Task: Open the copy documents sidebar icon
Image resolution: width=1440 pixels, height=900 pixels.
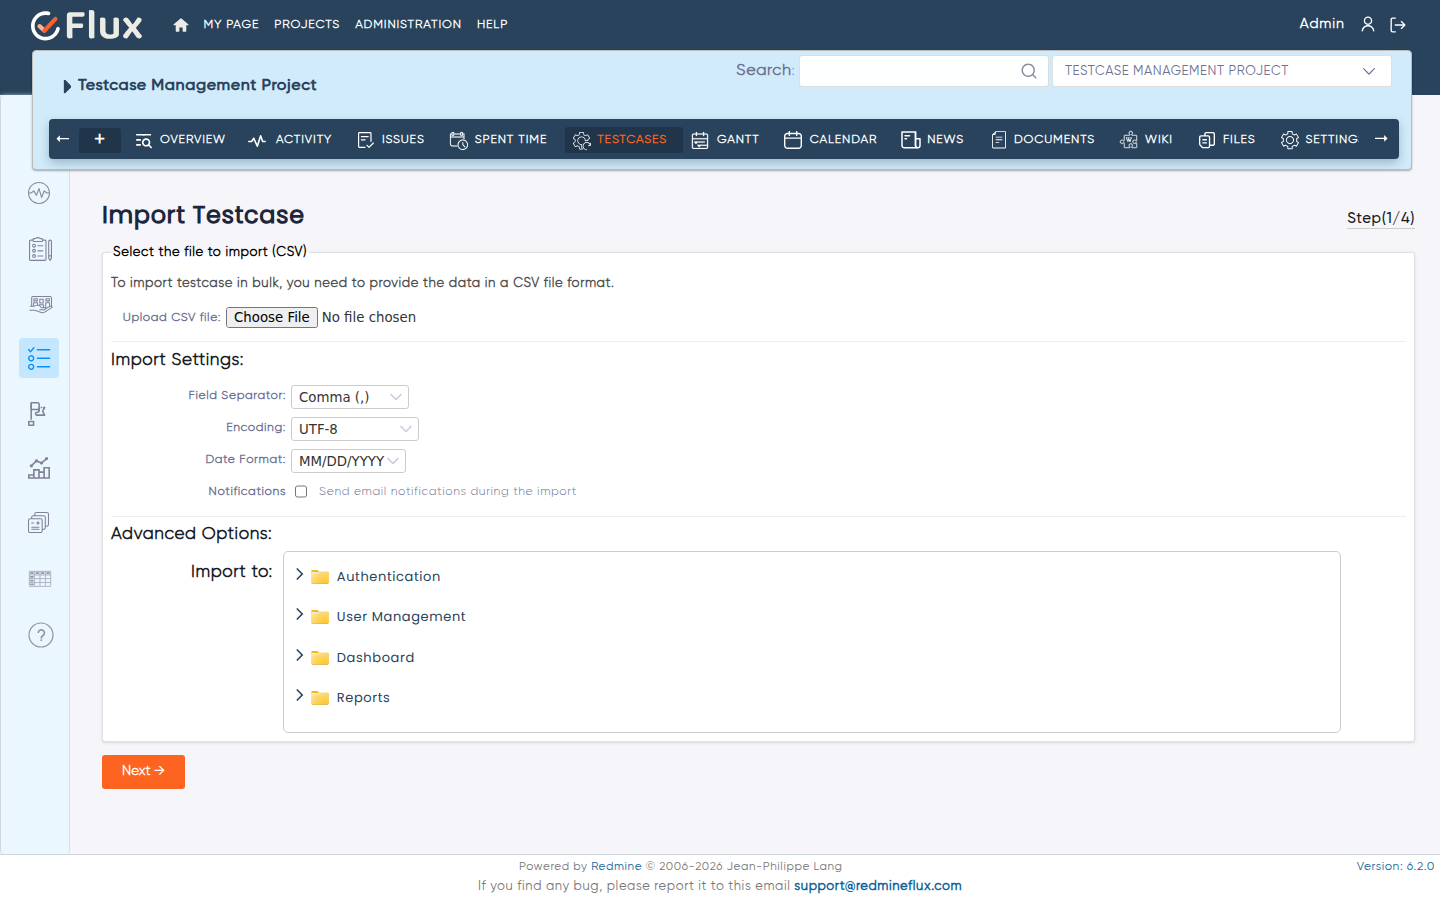Action: click(39, 523)
